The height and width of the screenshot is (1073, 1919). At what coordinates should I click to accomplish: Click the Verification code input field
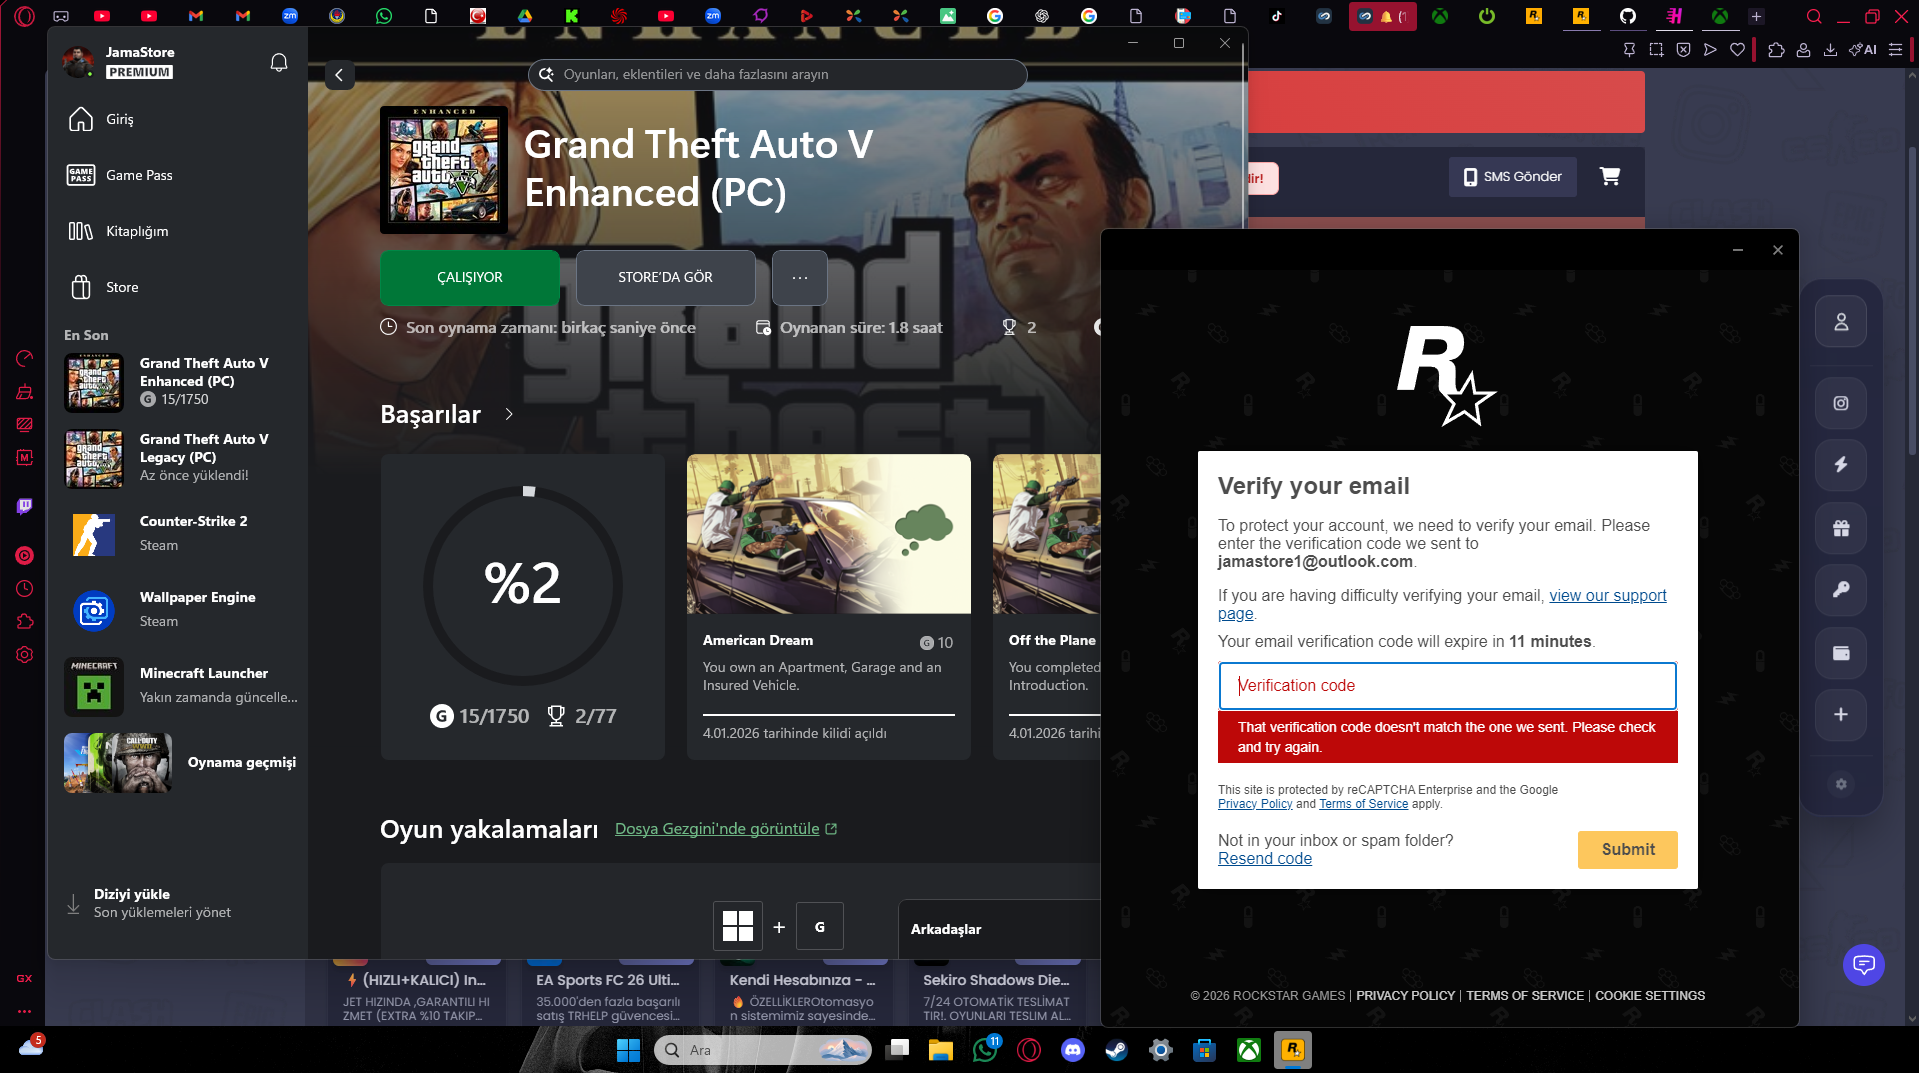(1447, 686)
